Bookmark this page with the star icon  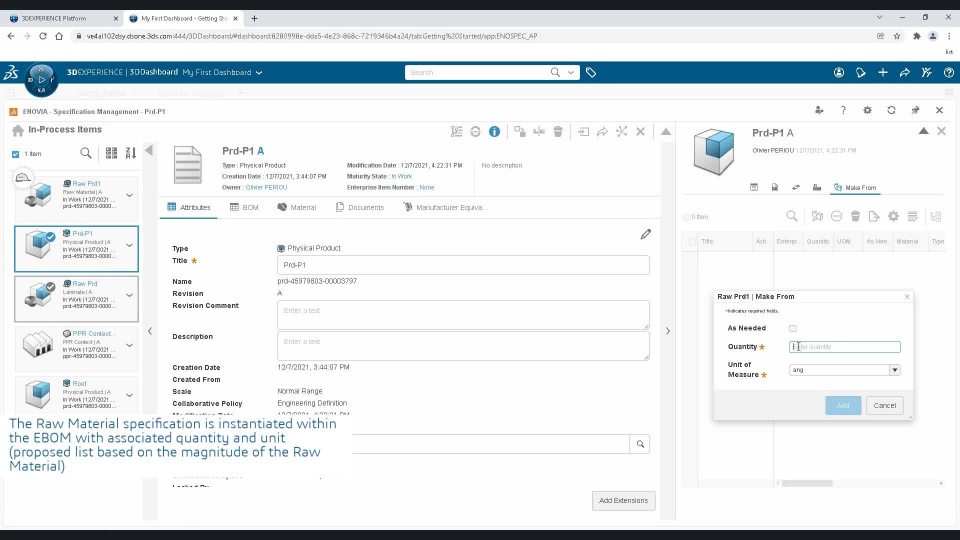point(897,36)
